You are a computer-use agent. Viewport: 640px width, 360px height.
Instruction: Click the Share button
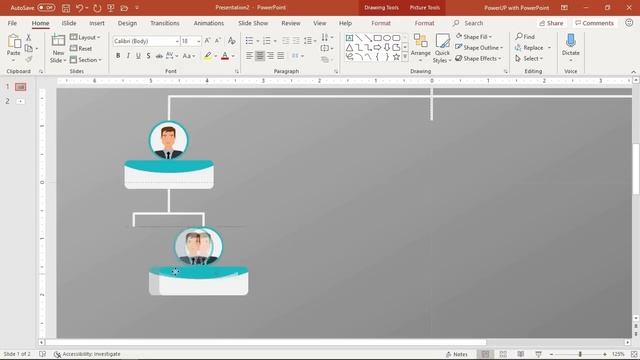point(551,23)
